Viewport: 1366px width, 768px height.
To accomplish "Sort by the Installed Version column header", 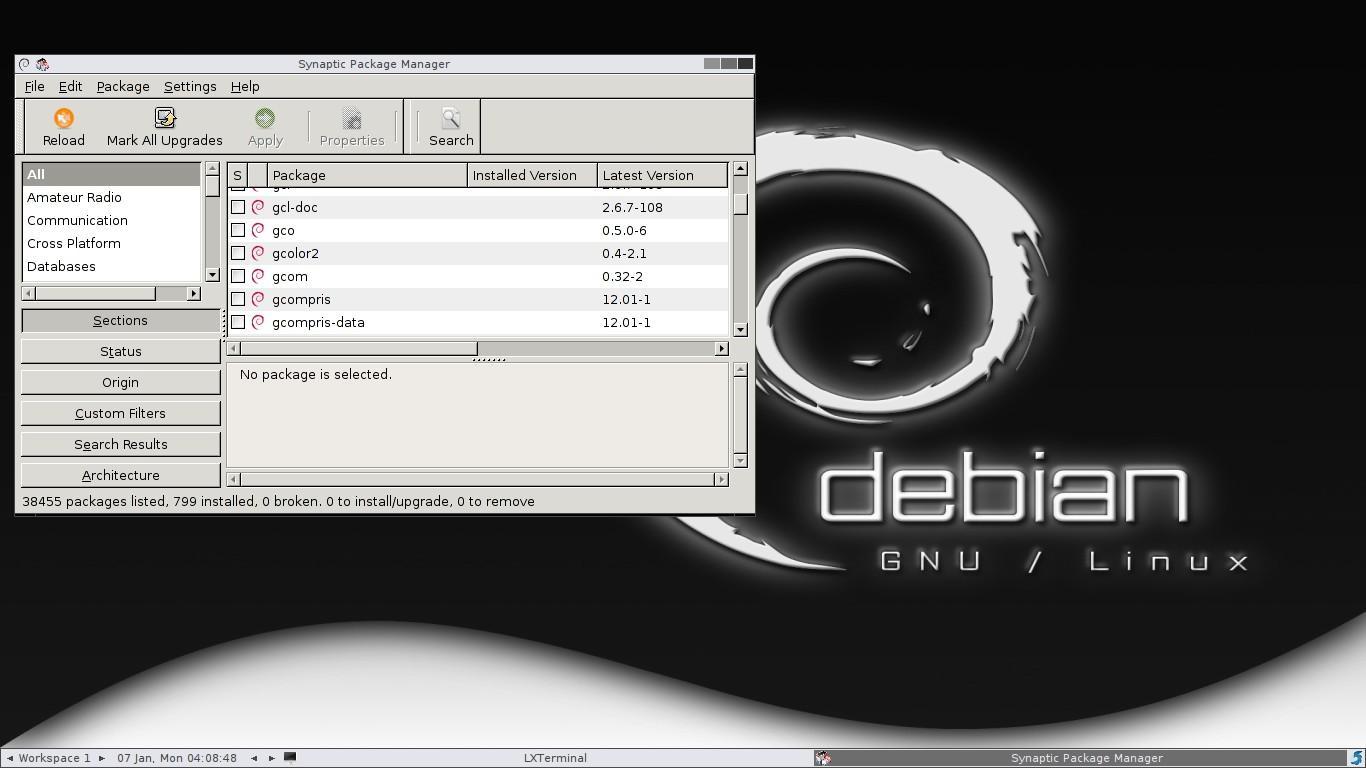I will point(532,175).
